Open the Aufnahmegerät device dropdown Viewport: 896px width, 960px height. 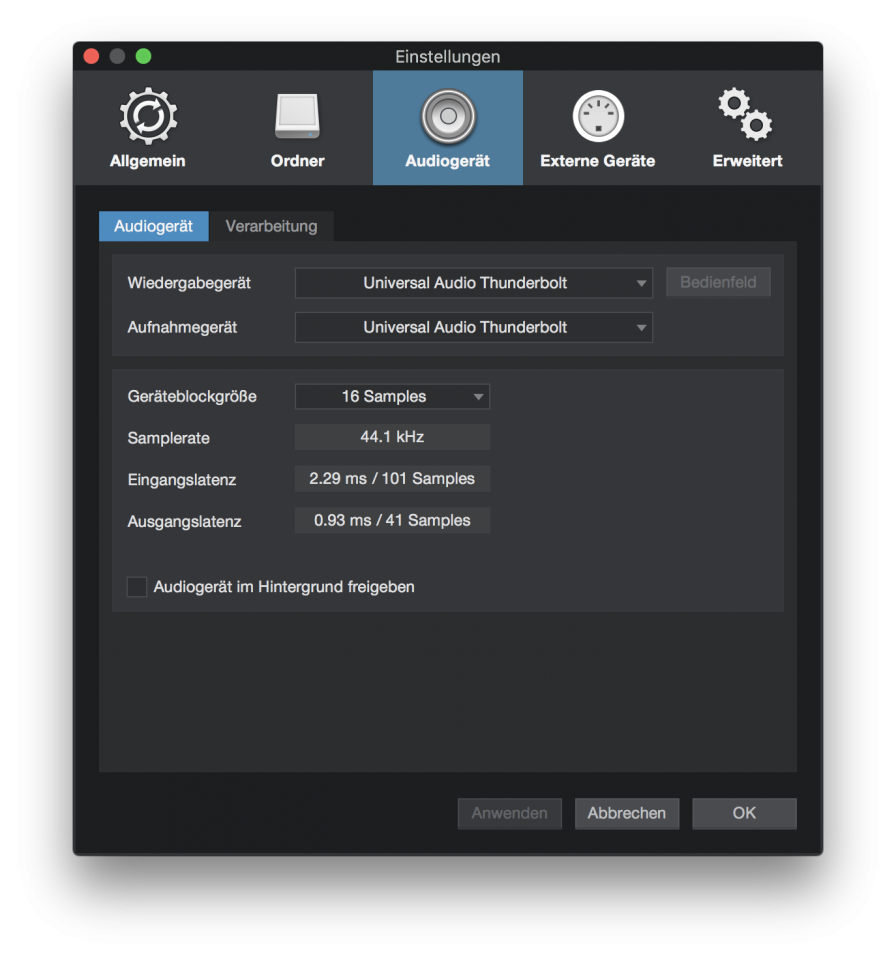(473, 327)
